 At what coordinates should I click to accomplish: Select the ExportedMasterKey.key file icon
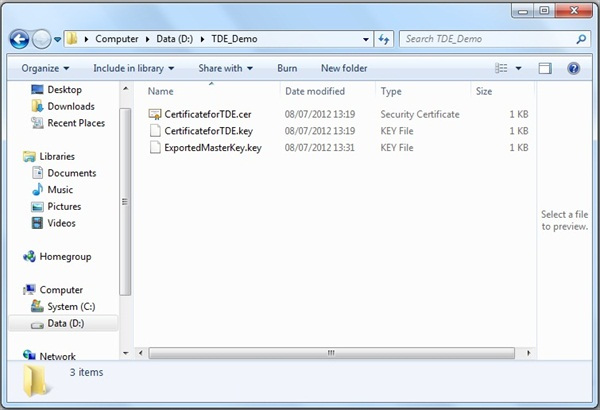[155, 148]
